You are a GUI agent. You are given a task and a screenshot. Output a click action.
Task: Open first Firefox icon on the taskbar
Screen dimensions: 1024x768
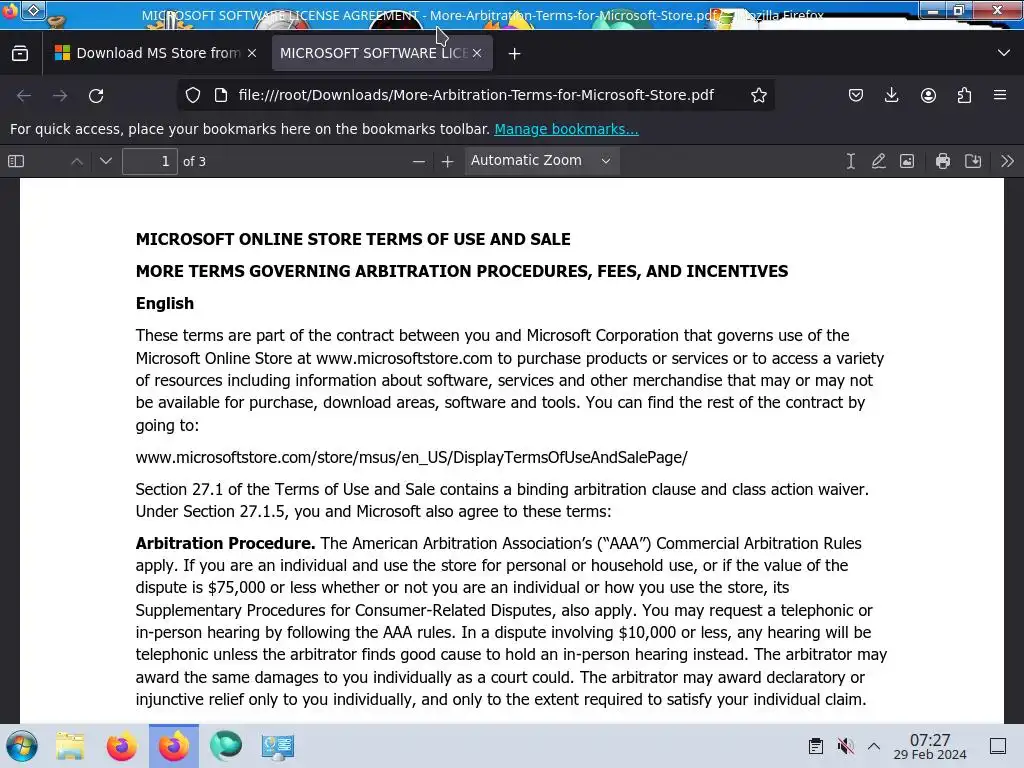[x=121, y=746]
